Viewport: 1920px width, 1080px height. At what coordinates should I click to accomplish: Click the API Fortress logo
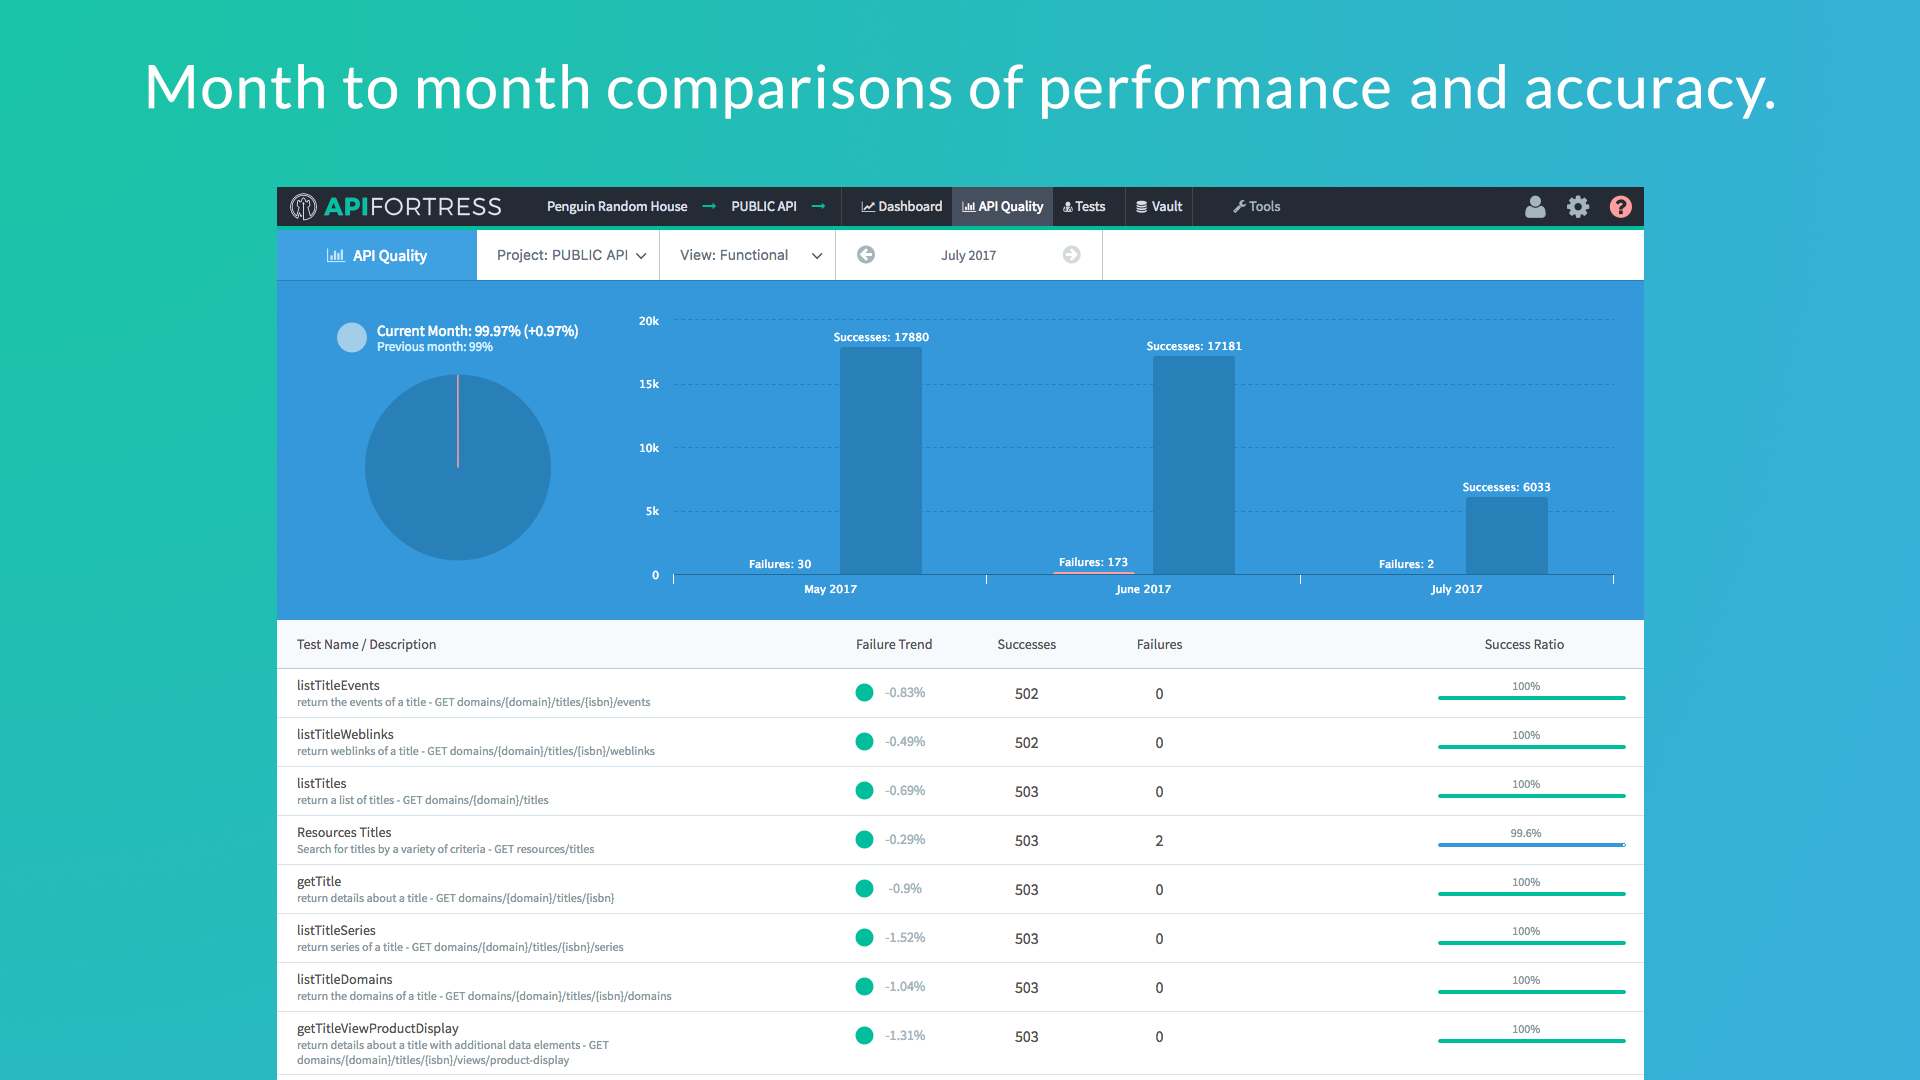[x=396, y=207]
